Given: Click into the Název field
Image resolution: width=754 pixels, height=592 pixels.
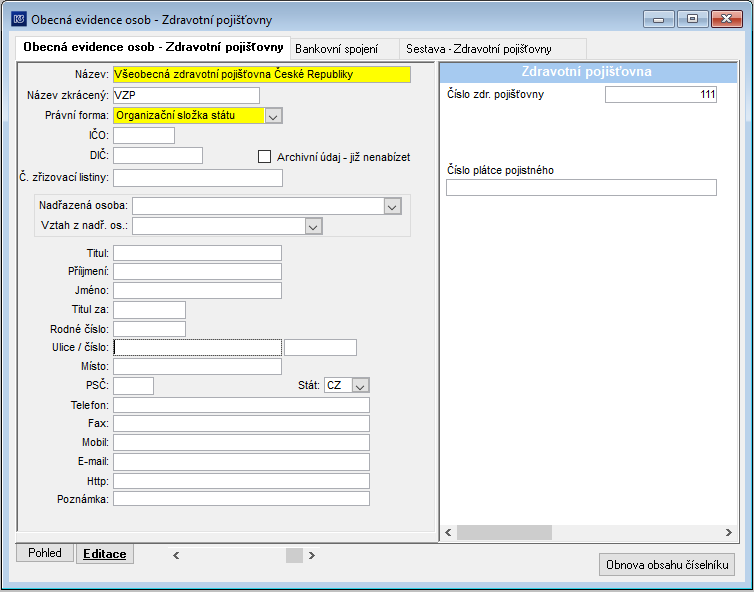Looking at the screenshot, I should point(262,75).
